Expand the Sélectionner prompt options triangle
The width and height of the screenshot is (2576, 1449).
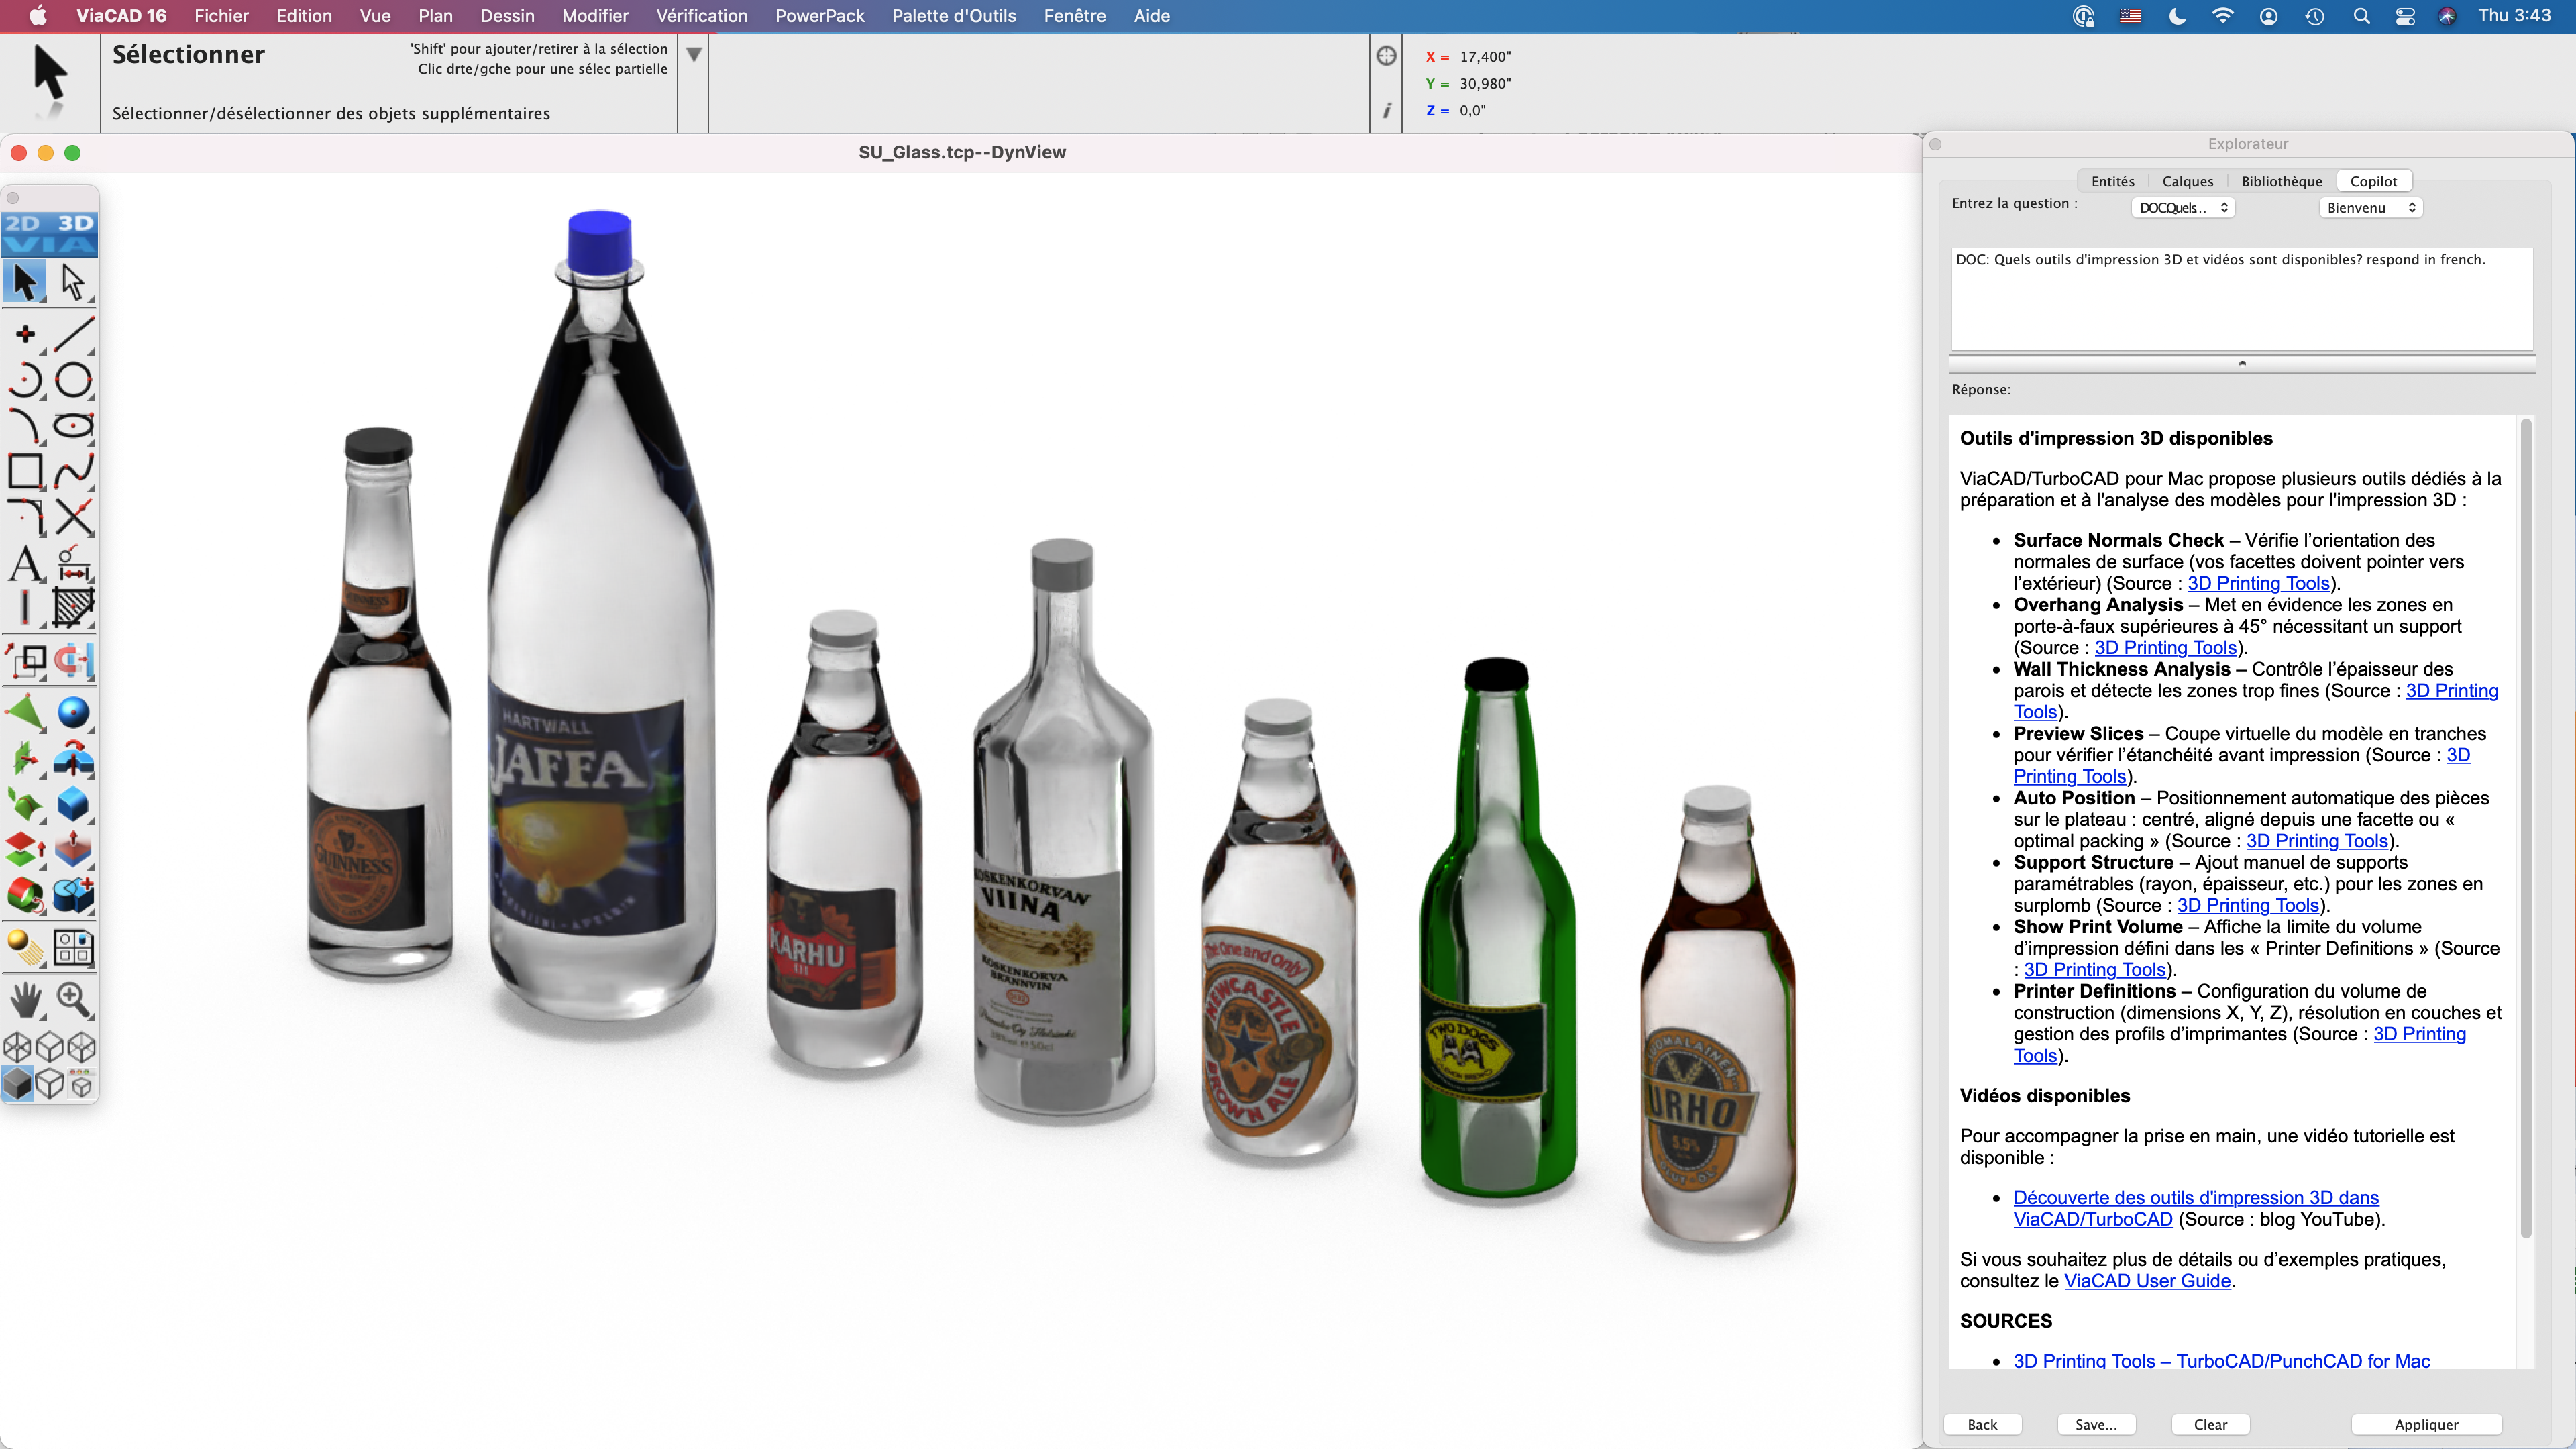pos(694,55)
